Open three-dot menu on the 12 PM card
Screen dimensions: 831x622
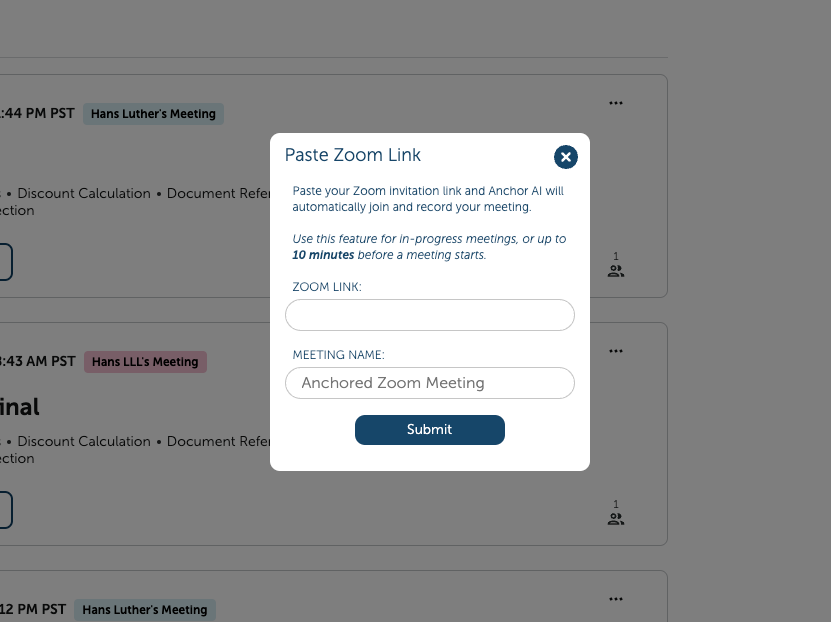click(x=616, y=599)
